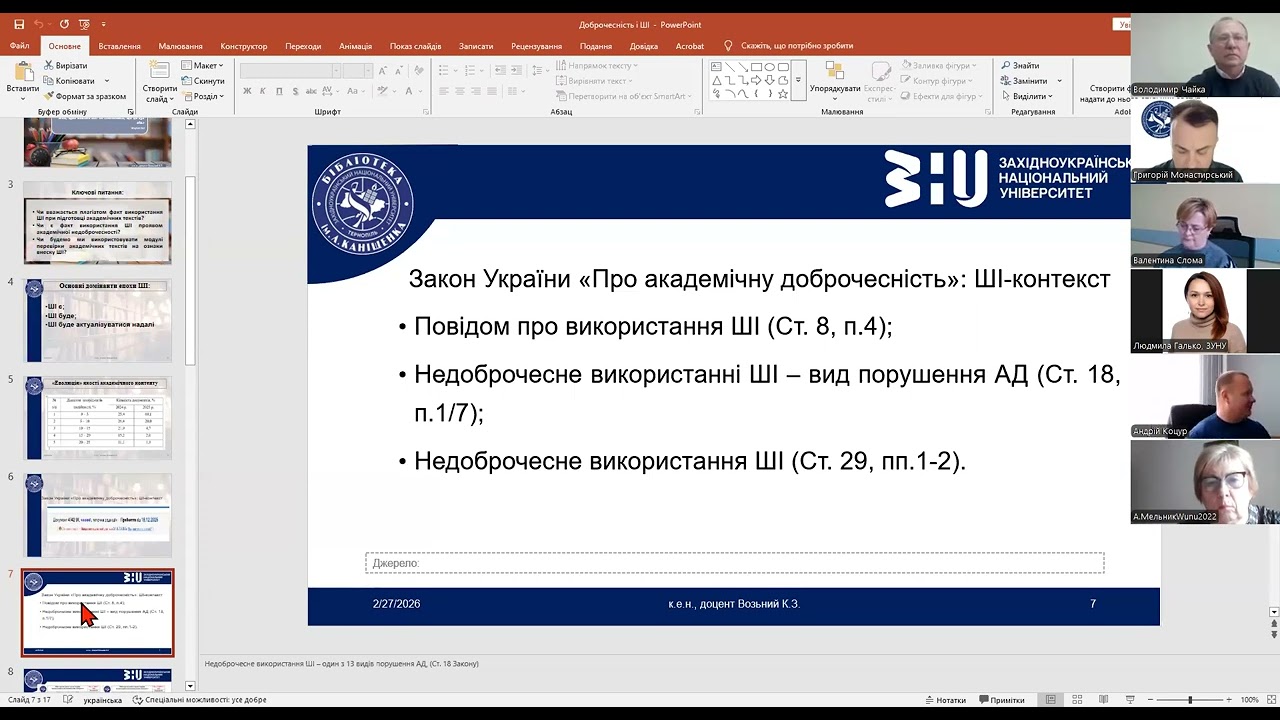Toggle bold Ж formatting
This screenshot has width=1280, height=720.
tap(247, 91)
